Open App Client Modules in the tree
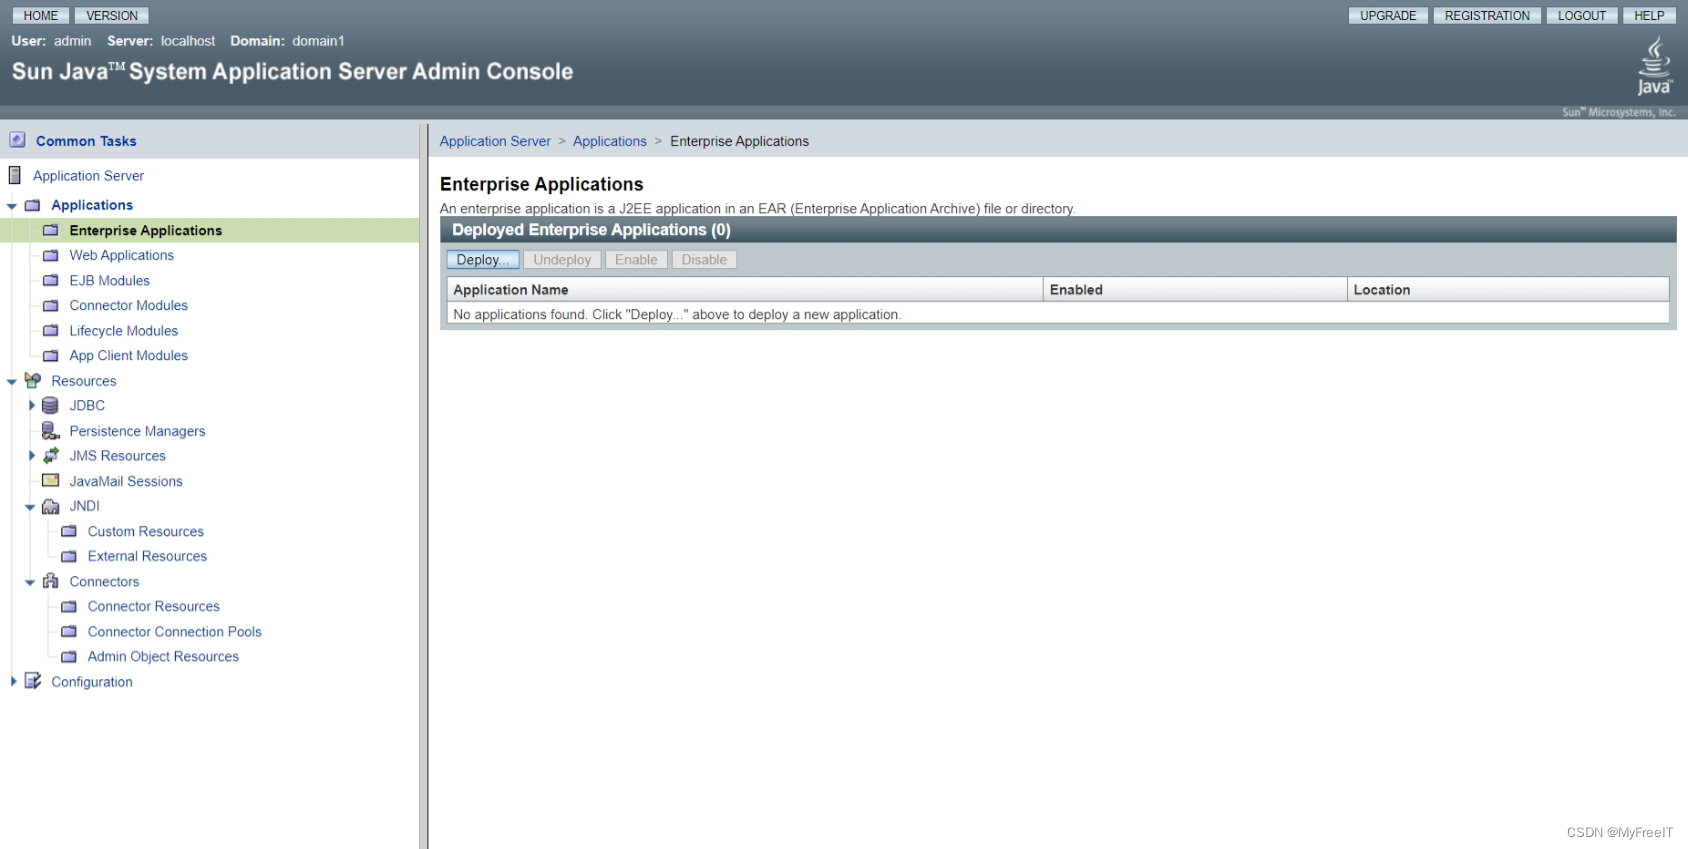This screenshot has height=849, width=1688. 129,355
